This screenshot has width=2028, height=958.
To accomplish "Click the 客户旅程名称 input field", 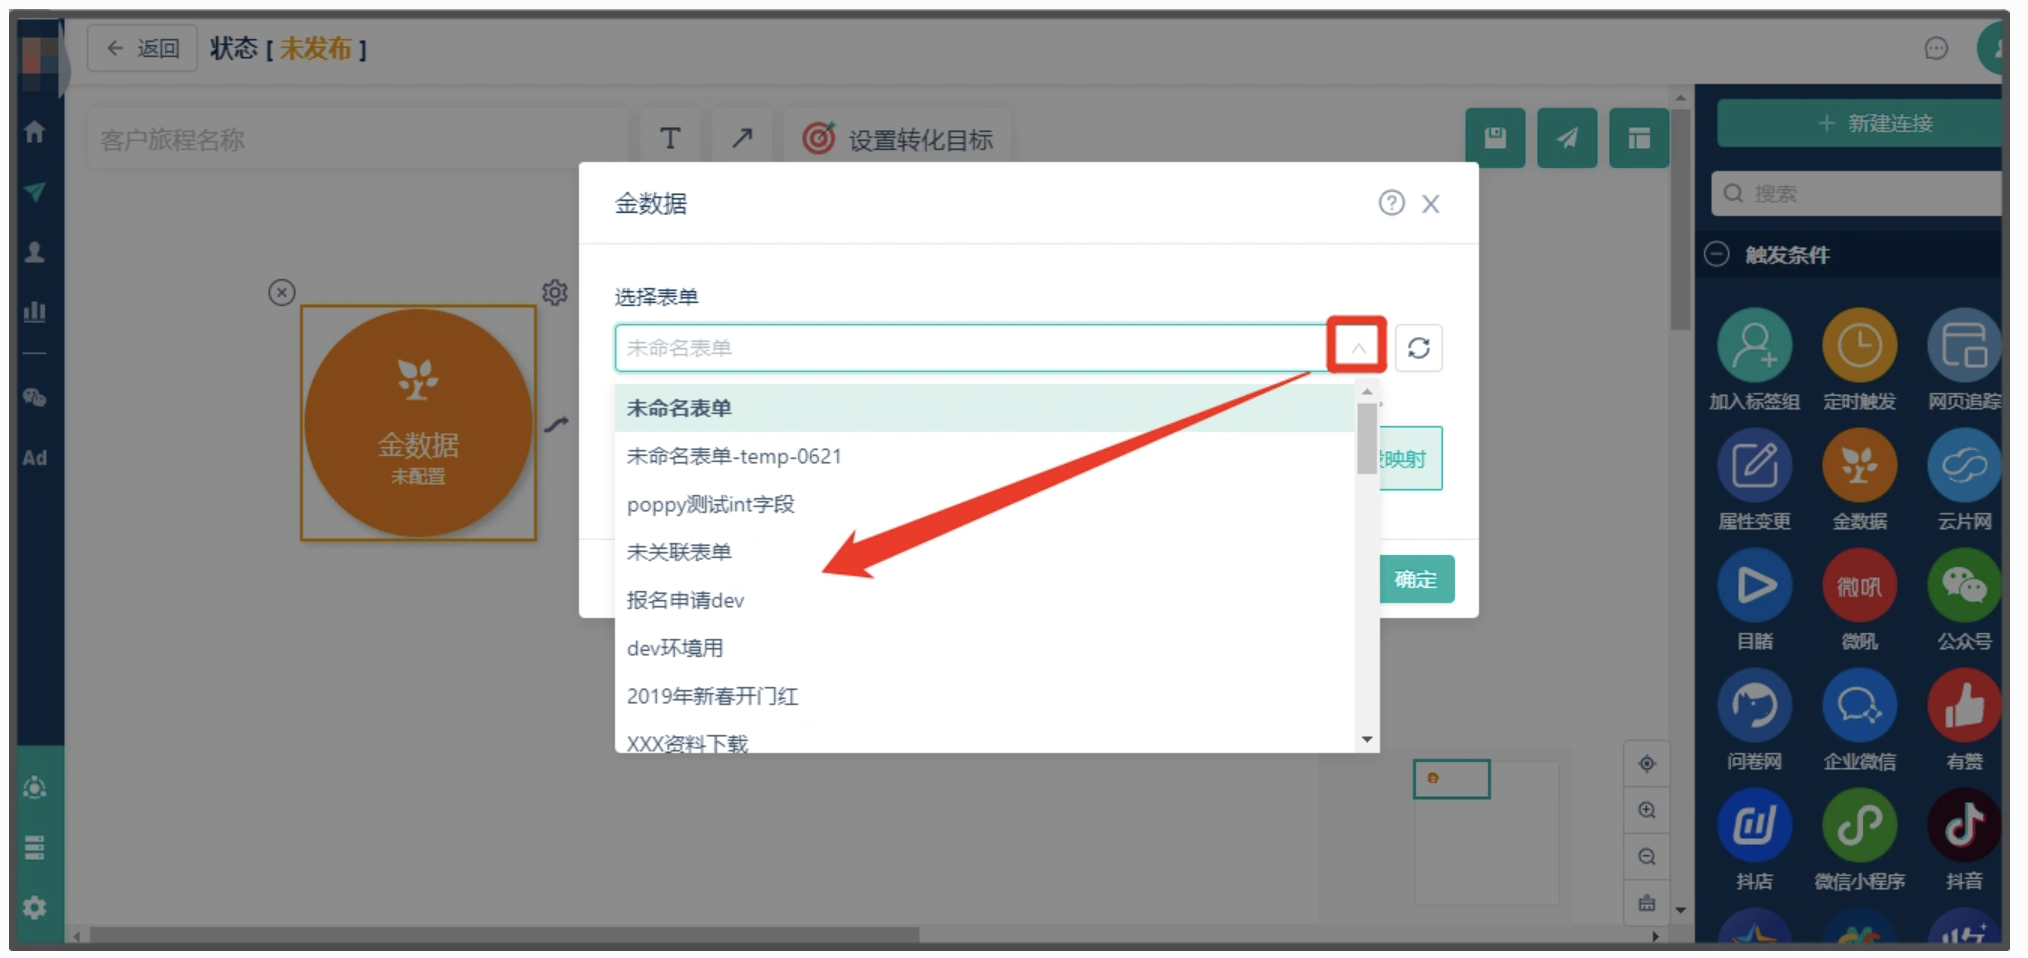I will pyautogui.click(x=358, y=139).
